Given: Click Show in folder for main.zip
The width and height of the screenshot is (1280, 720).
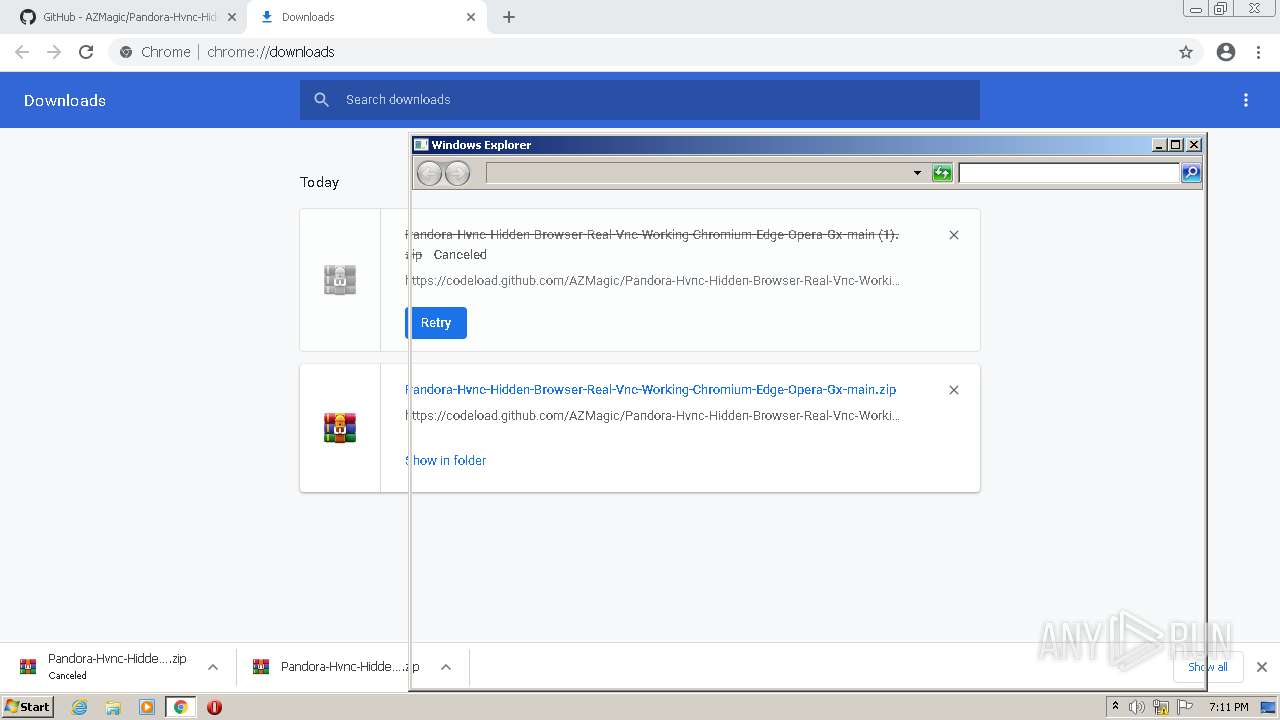Looking at the screenshot, I should [446, 461].
